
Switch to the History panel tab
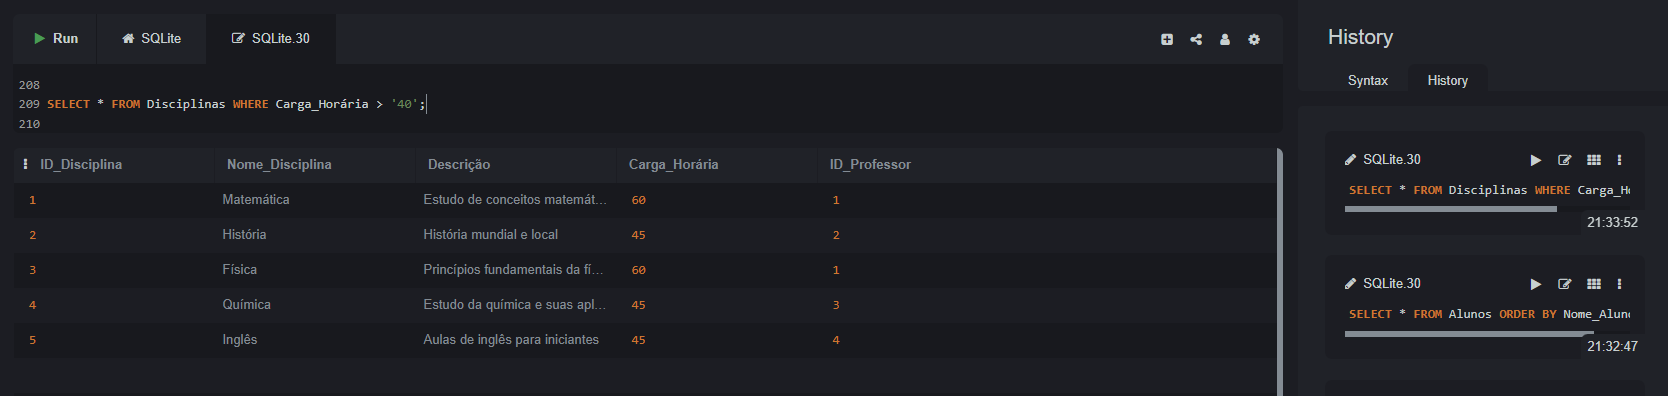(x=1447, y=80)
